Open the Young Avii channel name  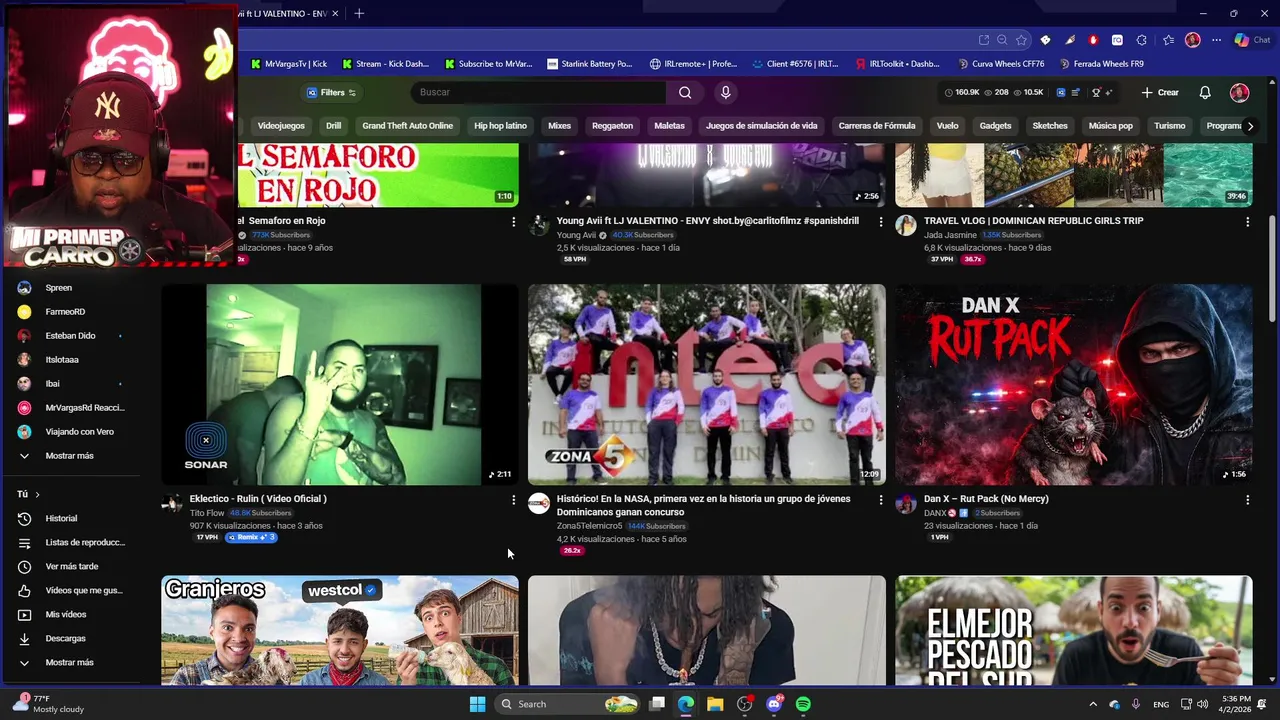coord(576,235)
